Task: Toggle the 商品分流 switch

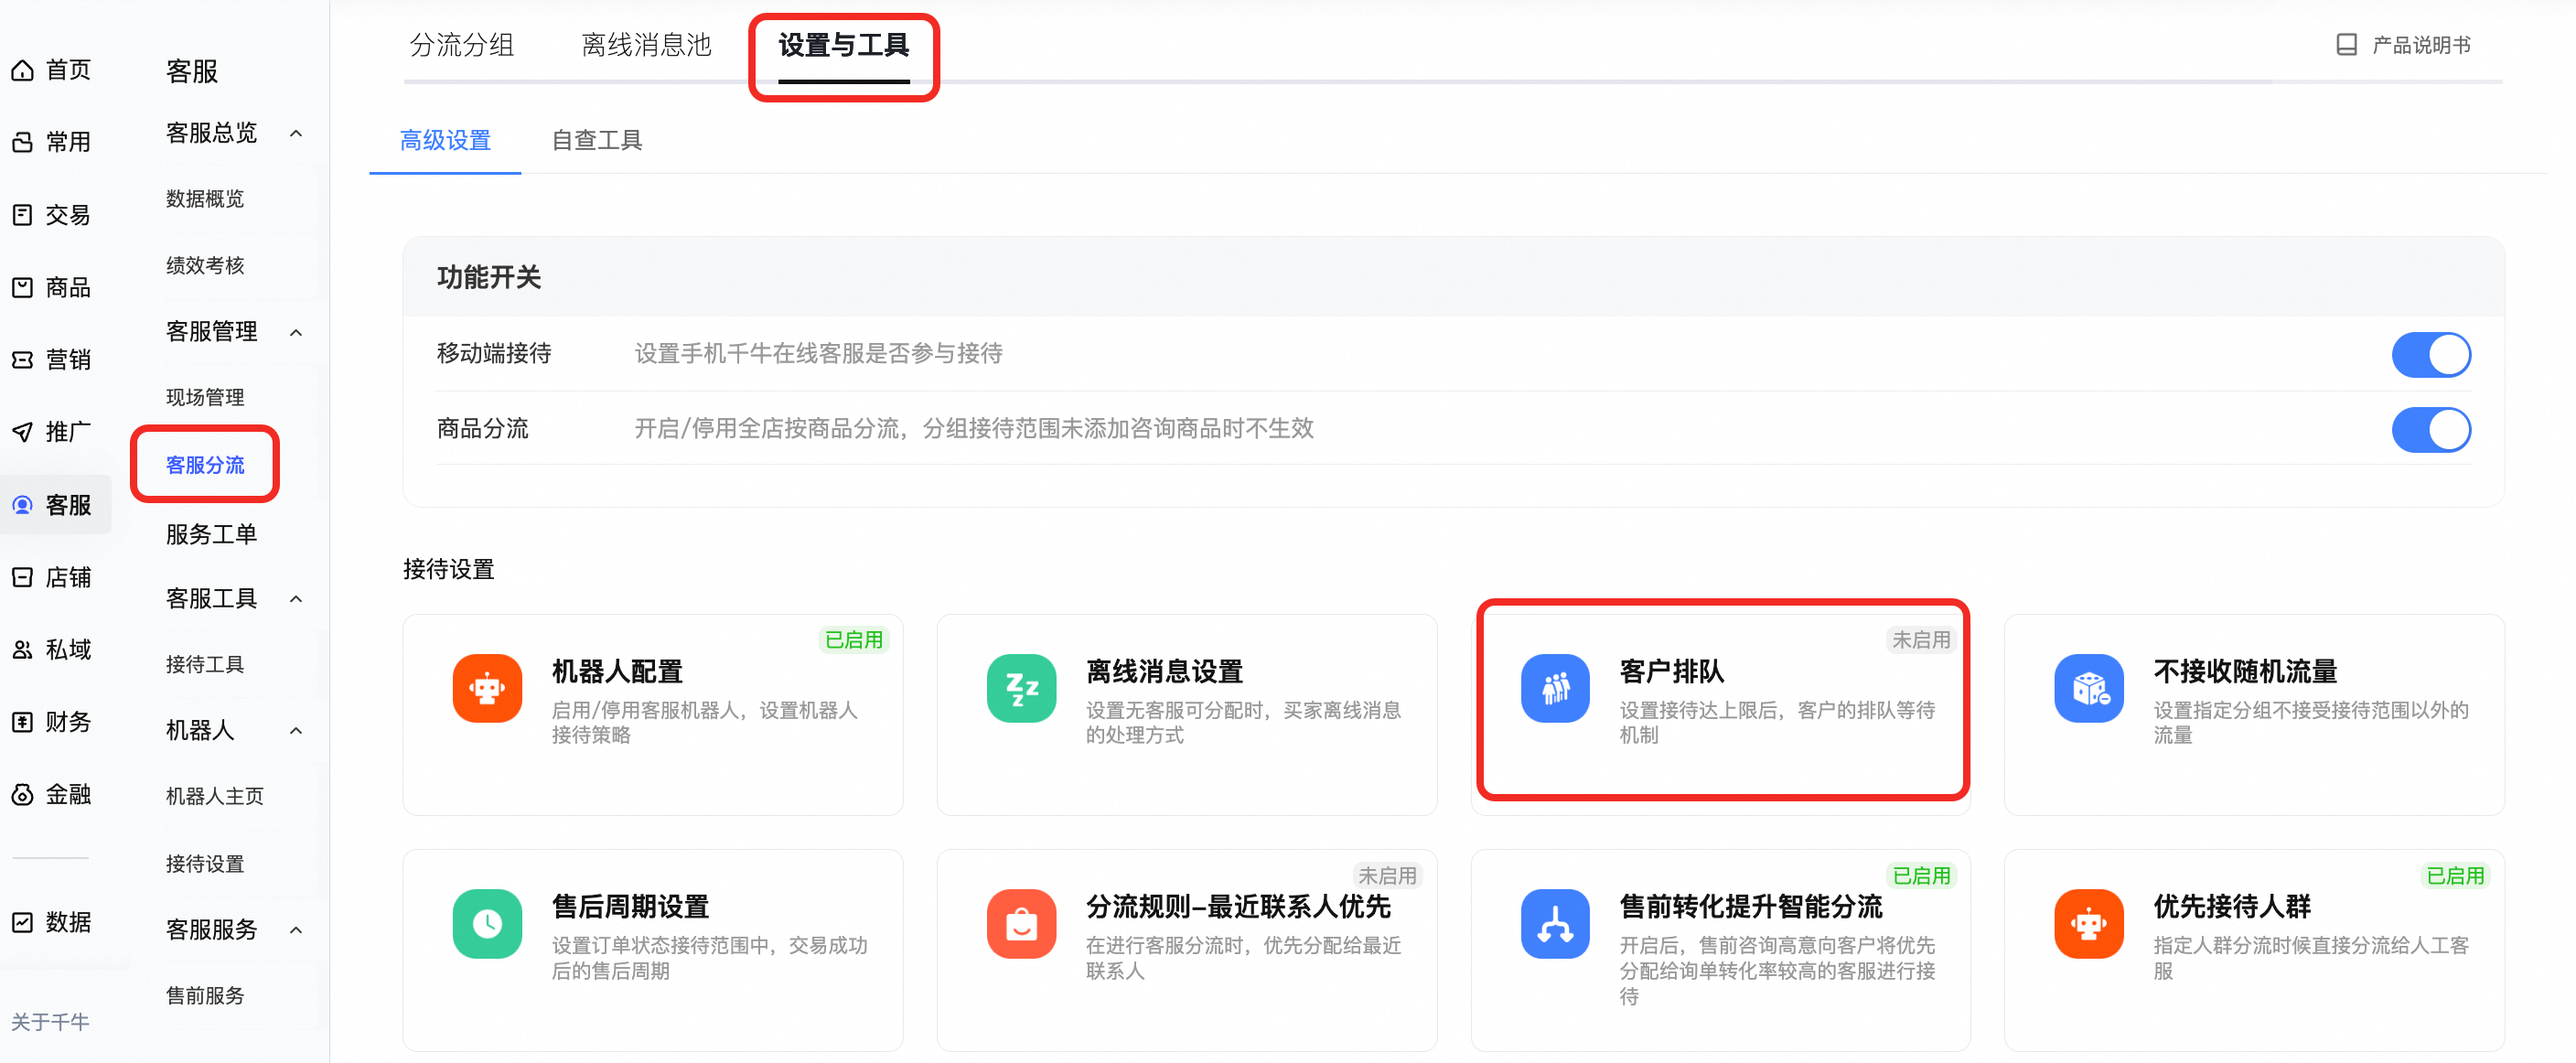Action: pyautogui.click(x=2431, y=430)
